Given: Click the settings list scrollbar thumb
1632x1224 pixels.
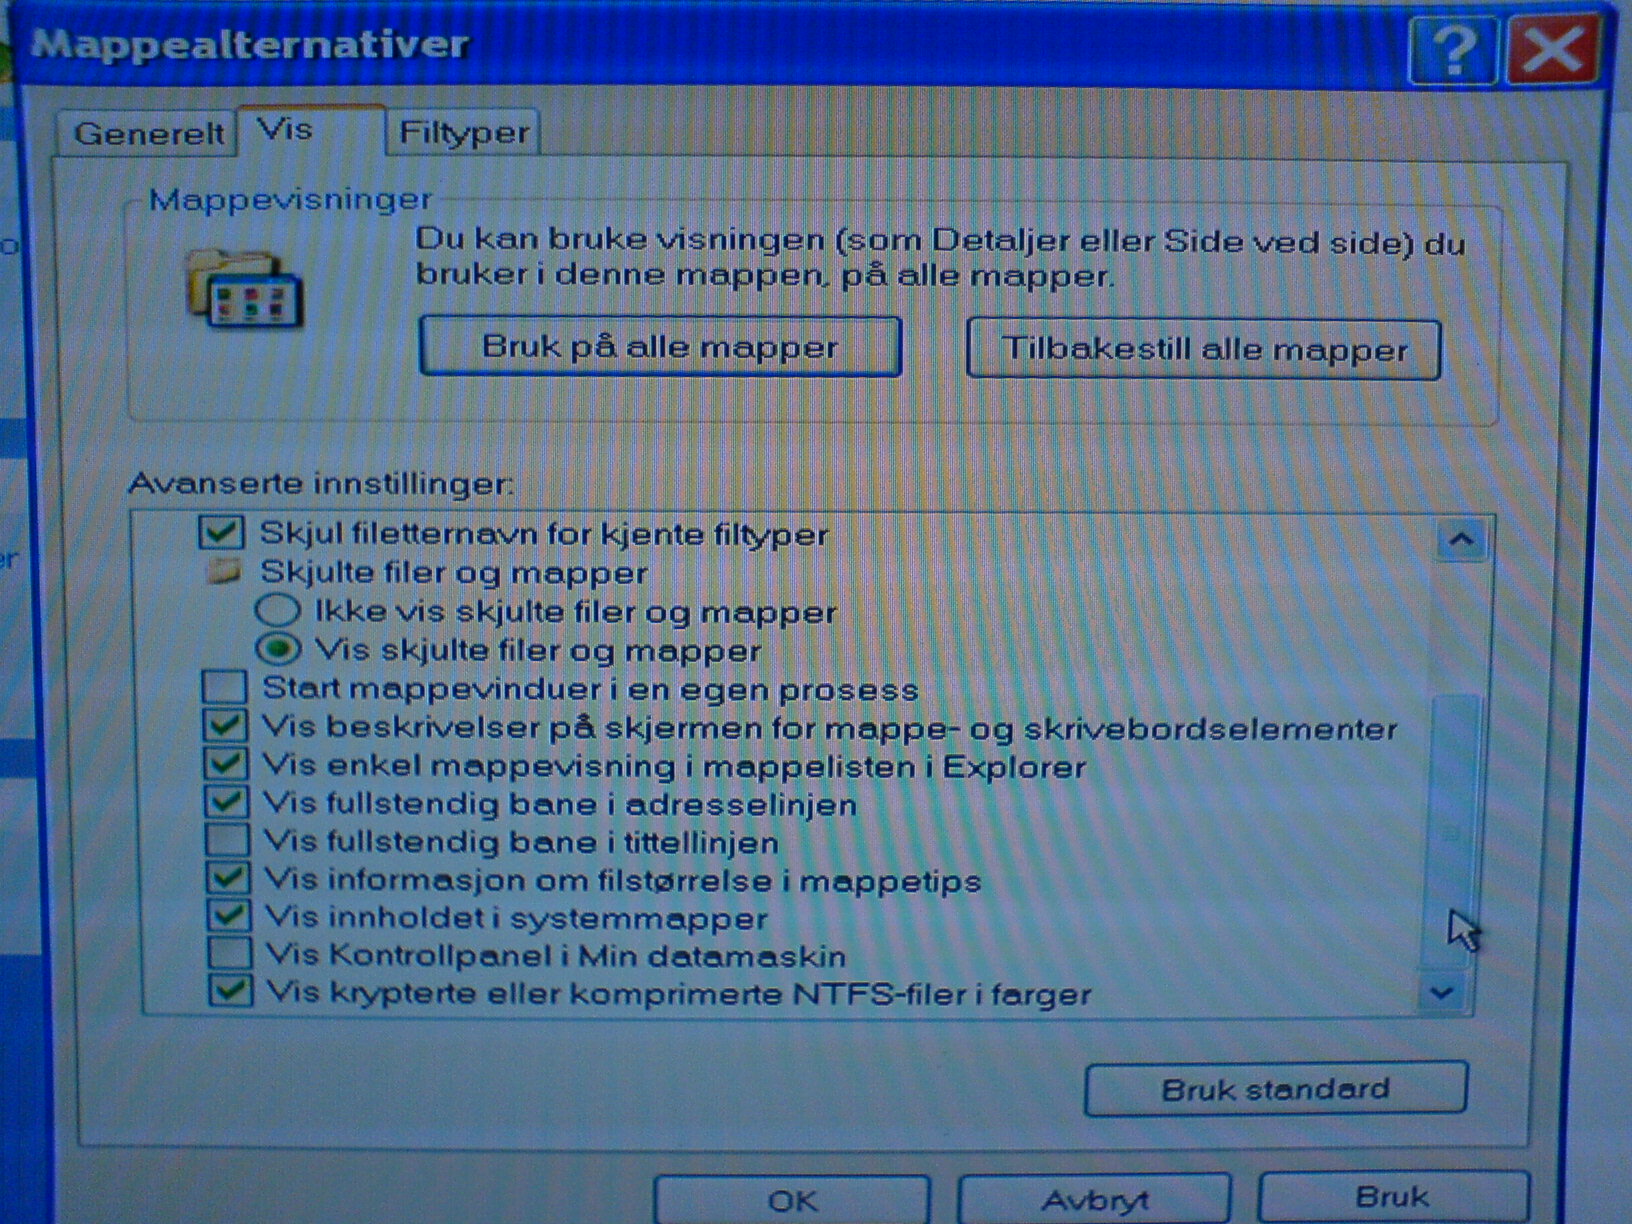Looking at the screenshot, I should (x=1450, y=832).
